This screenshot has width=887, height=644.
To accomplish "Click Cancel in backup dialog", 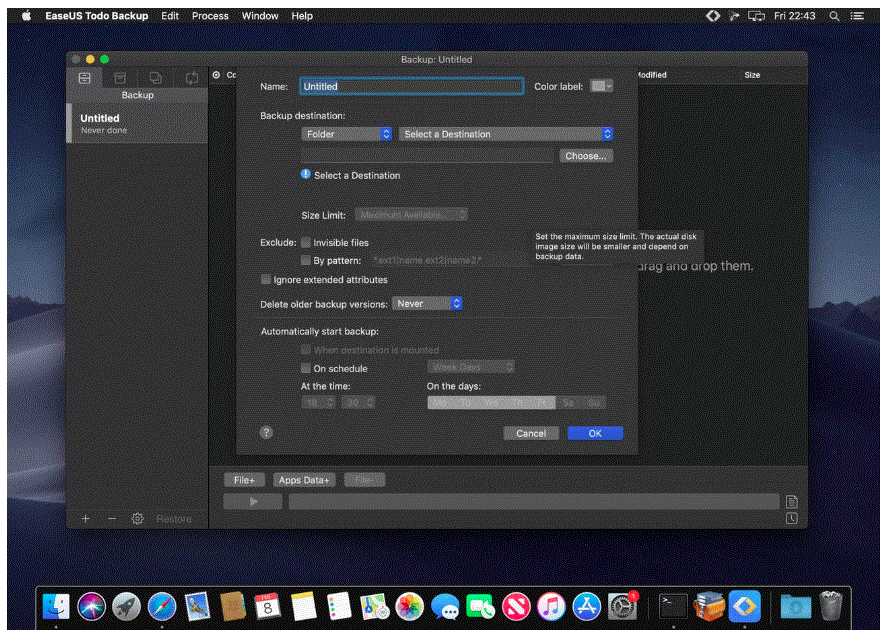I will click(531, 433).
